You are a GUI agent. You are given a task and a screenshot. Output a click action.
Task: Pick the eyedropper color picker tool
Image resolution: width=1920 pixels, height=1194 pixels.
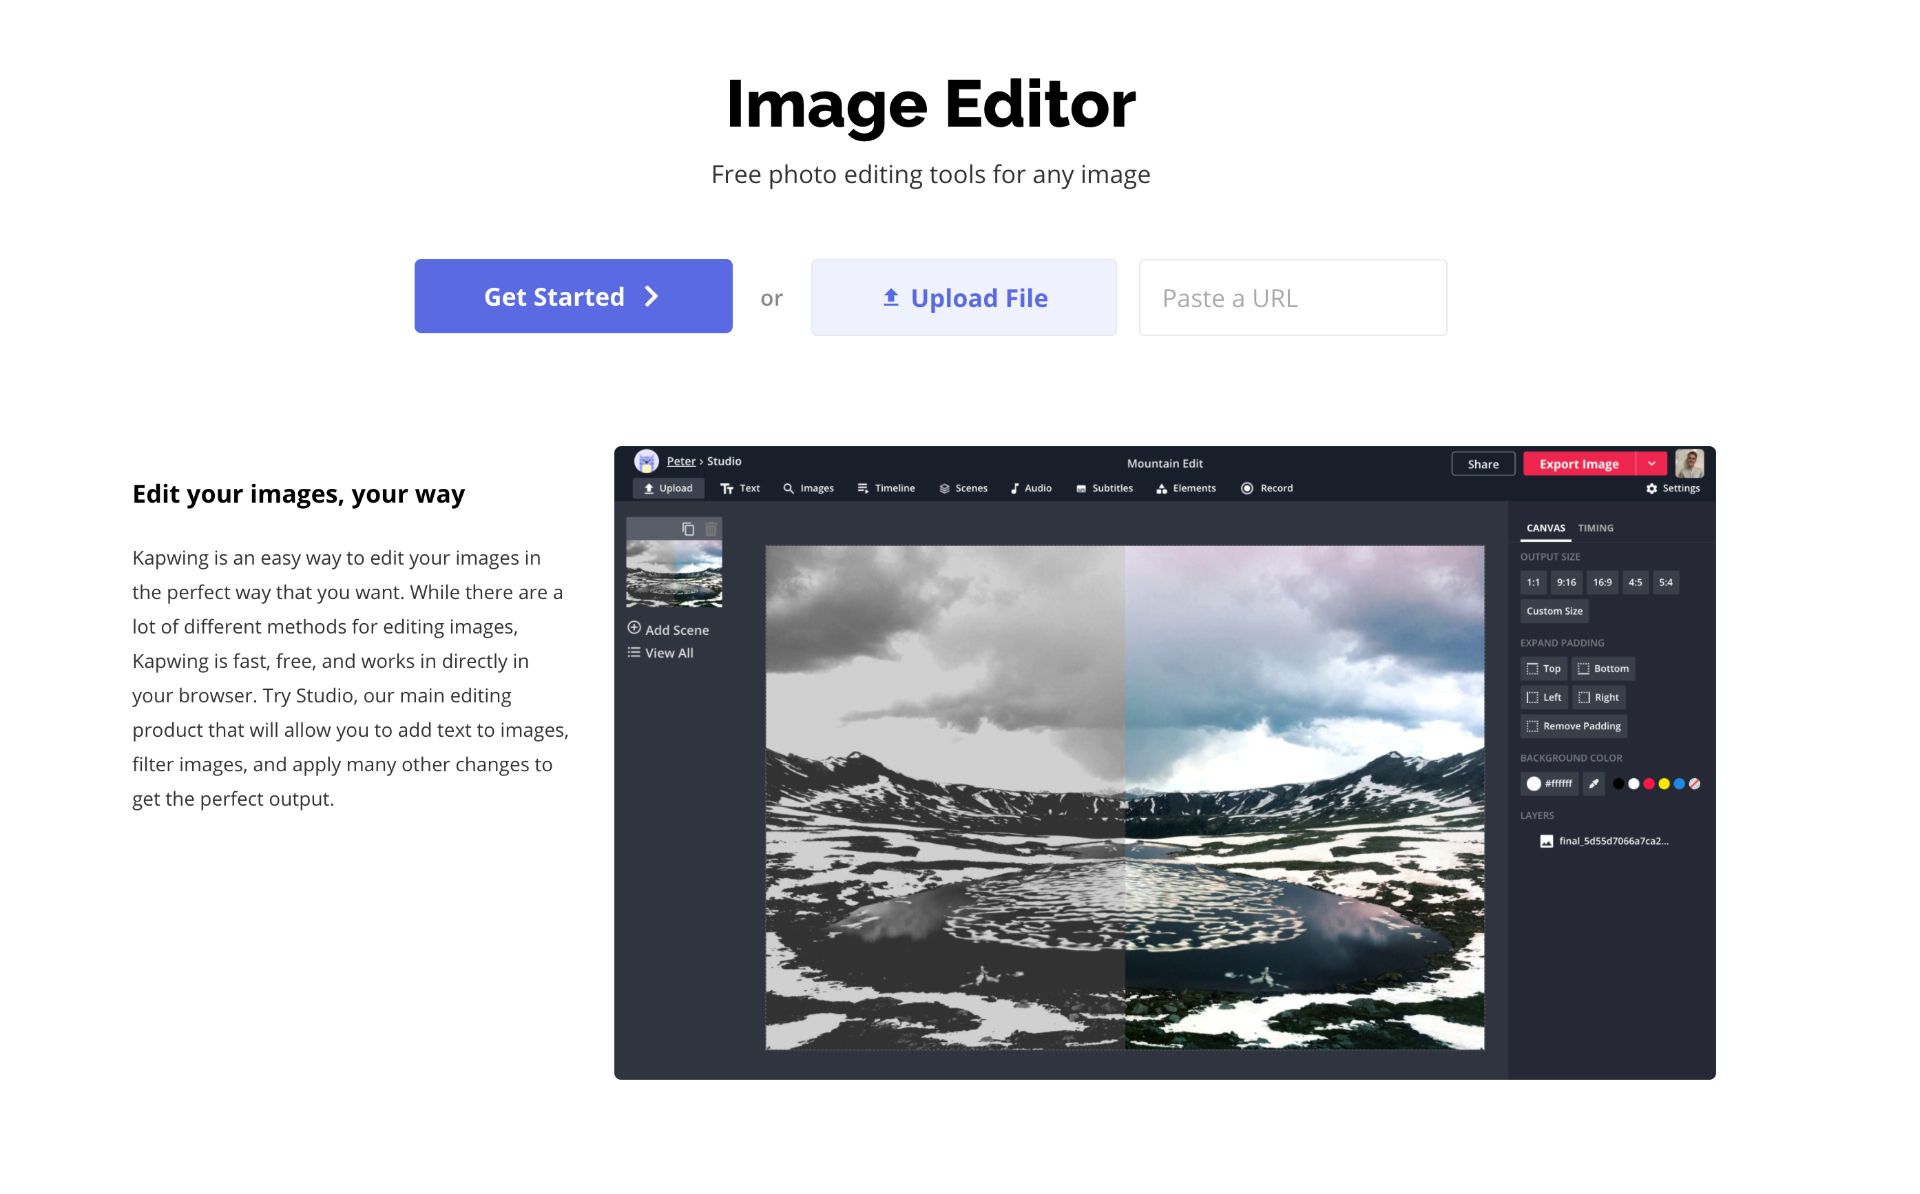[x=1594, y=784]
